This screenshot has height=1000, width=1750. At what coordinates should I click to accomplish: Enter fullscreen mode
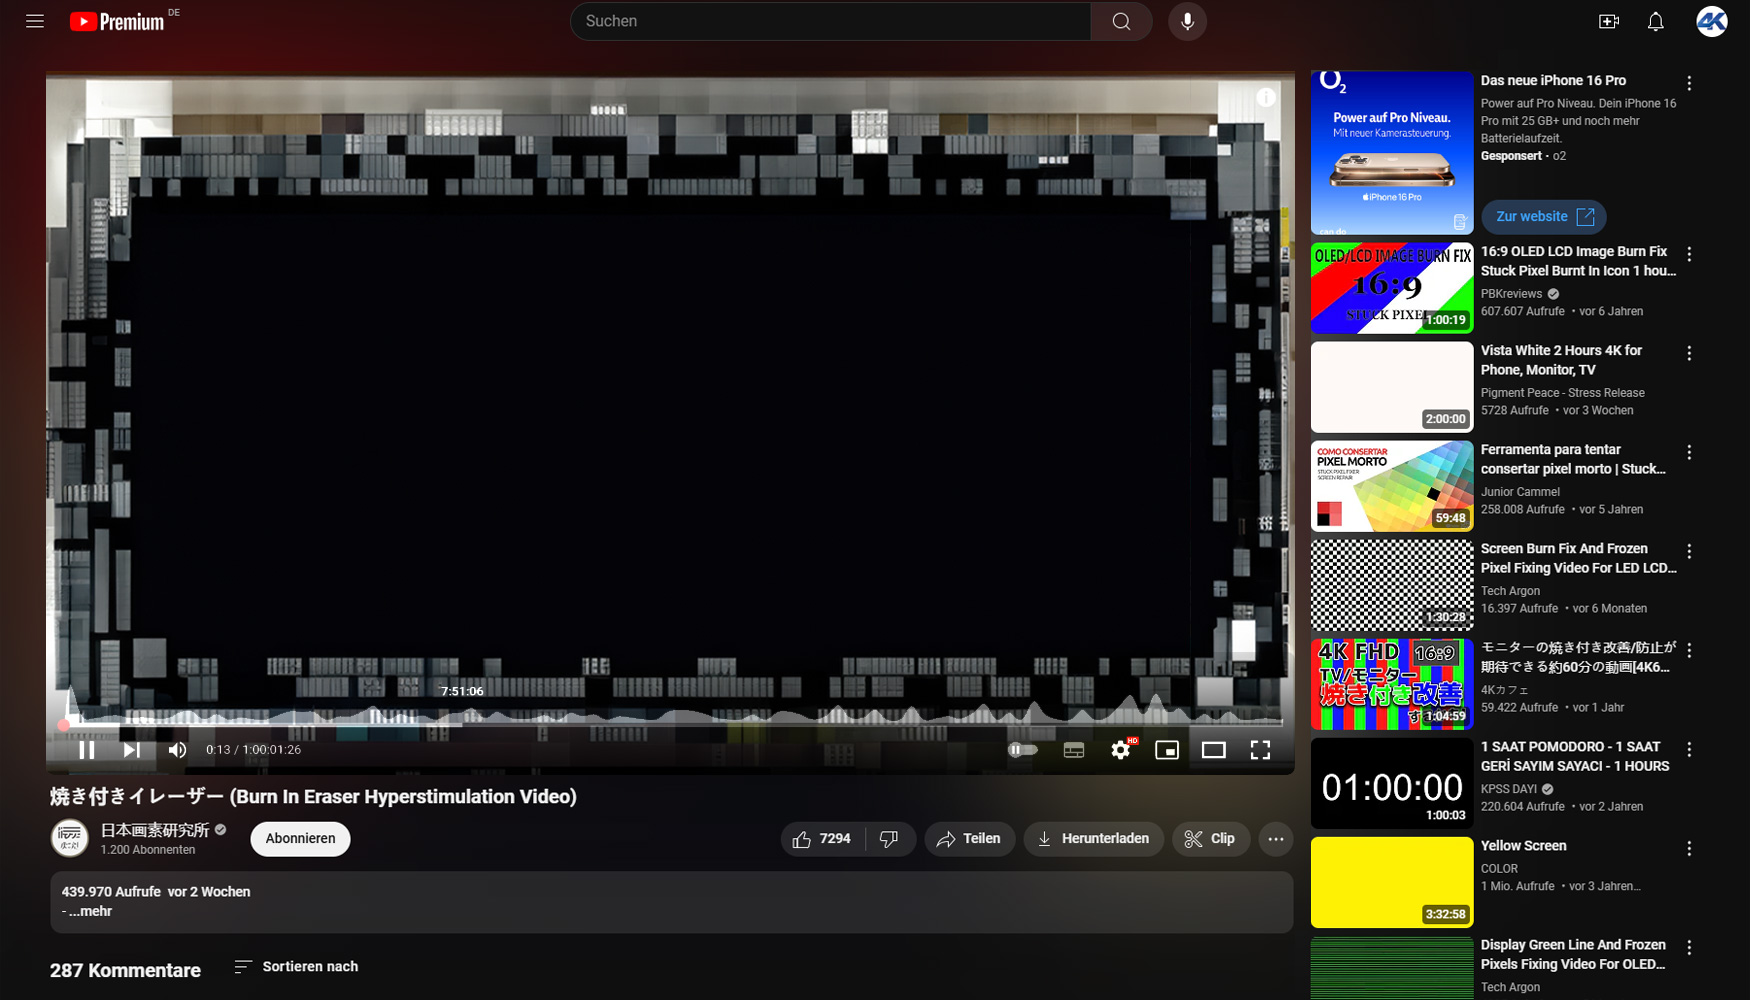(1260, 750)
